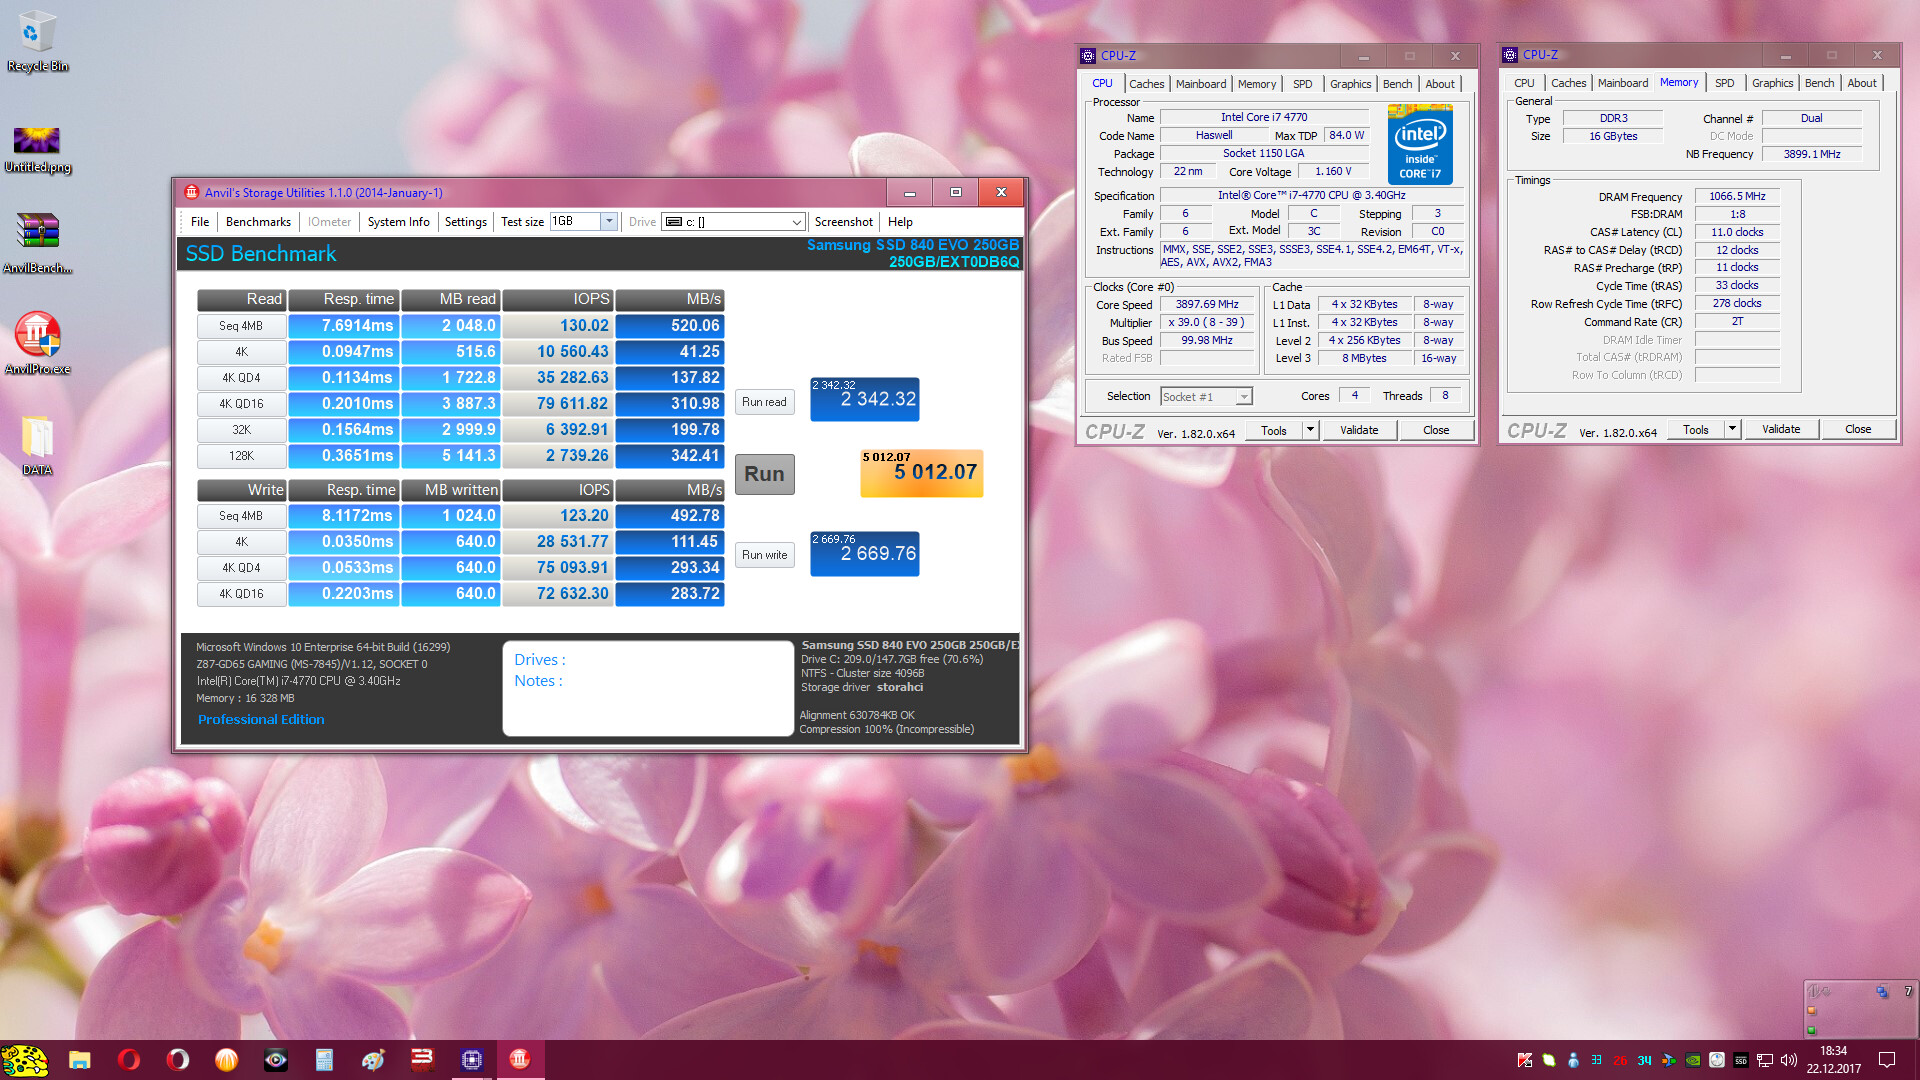Click the read score 2 342.32 box

864,399
